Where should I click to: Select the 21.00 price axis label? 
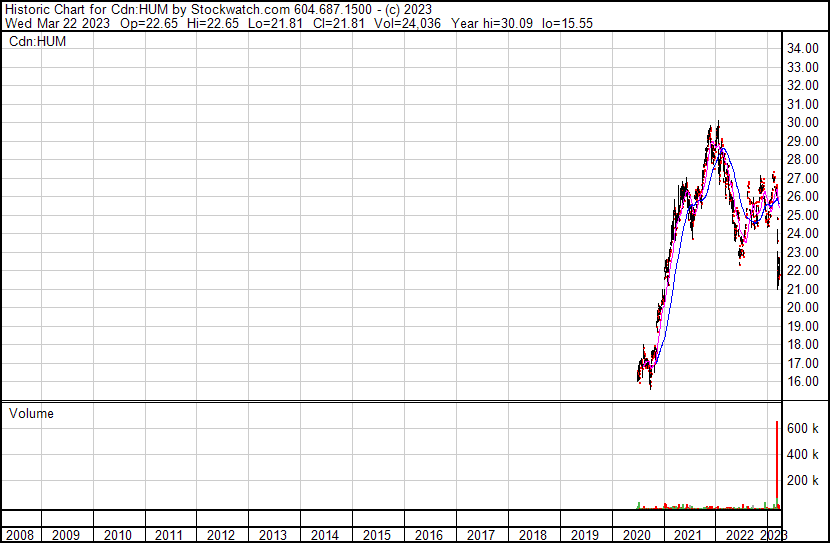[x=804, y=289]
